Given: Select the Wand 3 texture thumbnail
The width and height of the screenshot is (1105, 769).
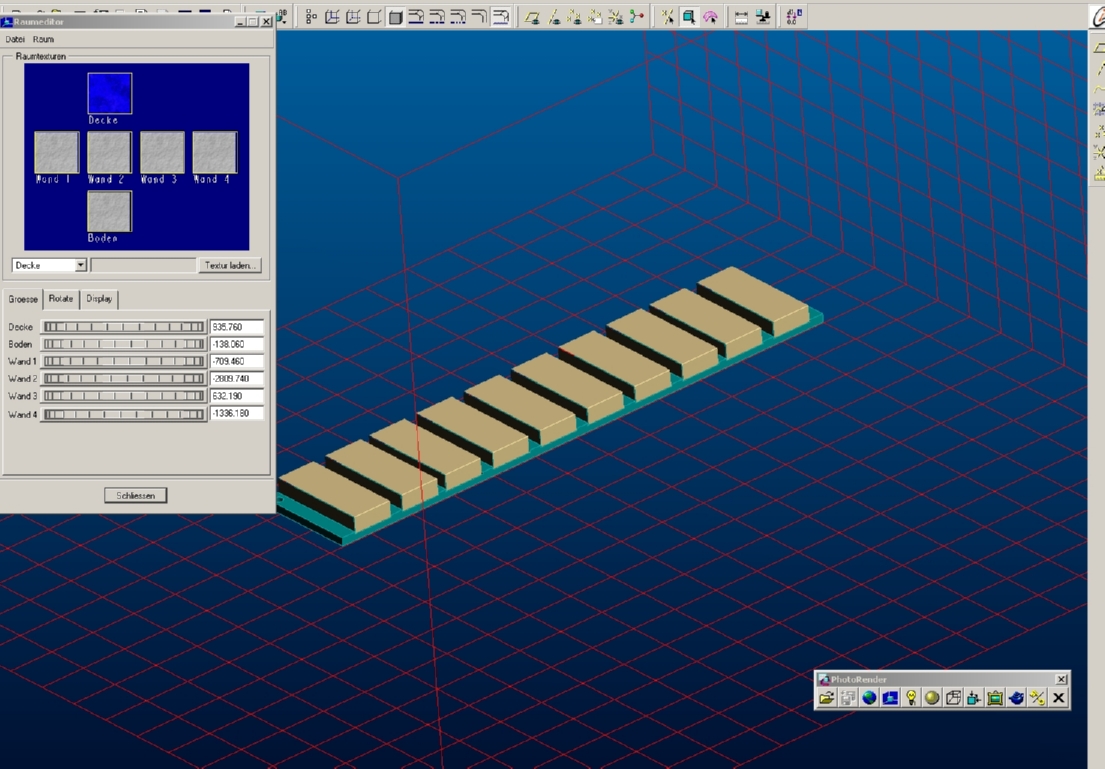Looking at the screenshot, I should tap(162, 152).
